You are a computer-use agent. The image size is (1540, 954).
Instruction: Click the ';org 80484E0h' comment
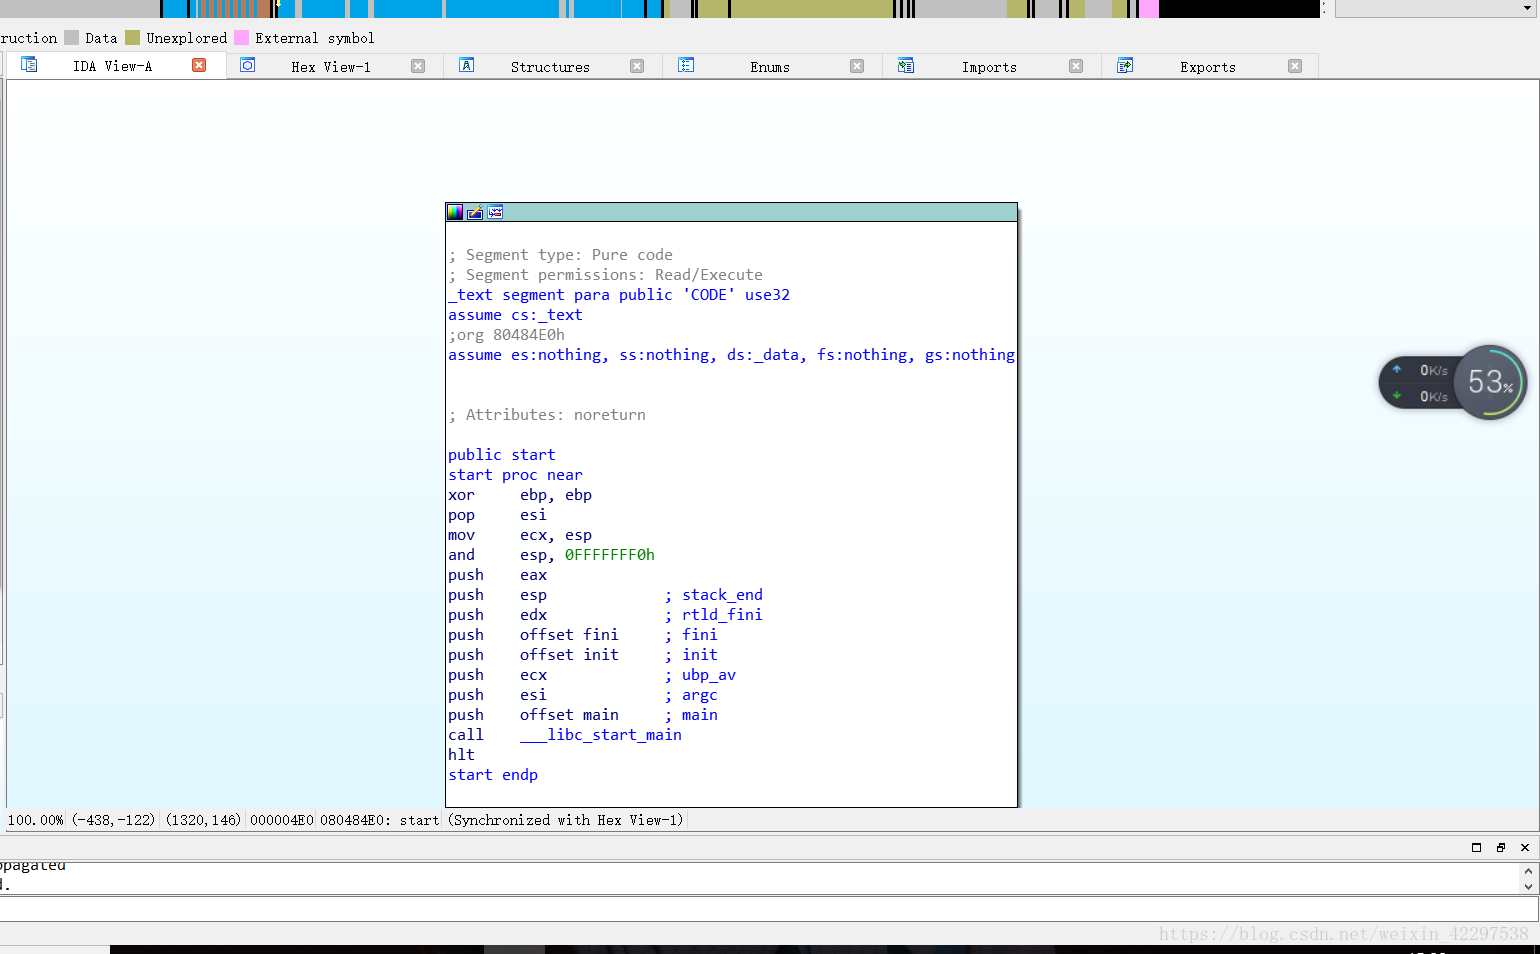pos(506,335)
